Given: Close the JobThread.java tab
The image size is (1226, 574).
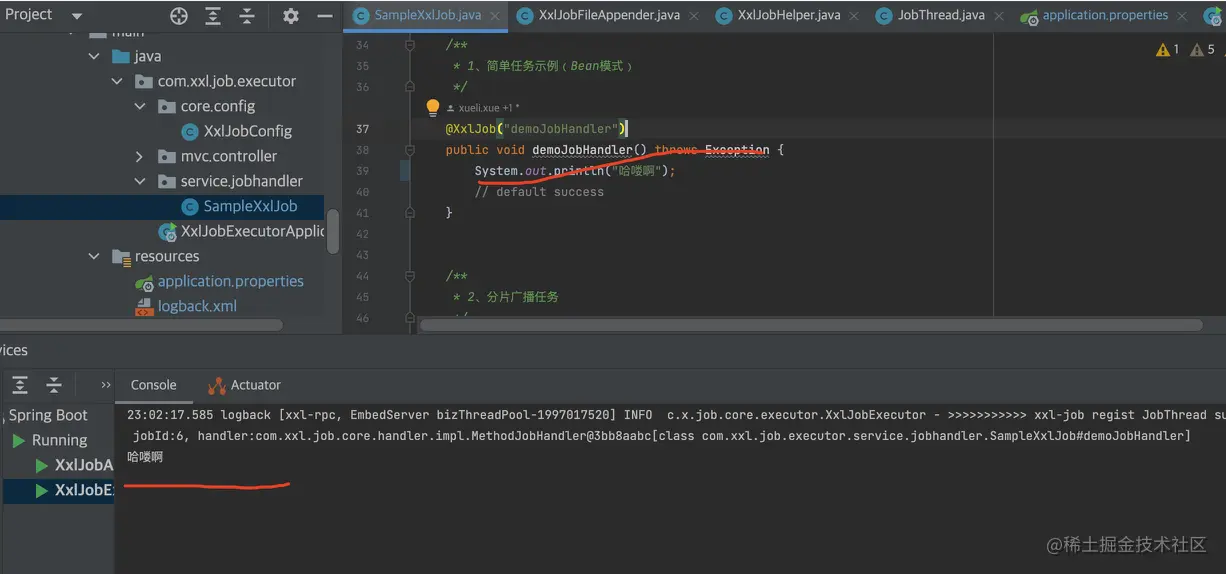Looking at the screenshot, I should pyautogui.click(x=1000, y=17).
